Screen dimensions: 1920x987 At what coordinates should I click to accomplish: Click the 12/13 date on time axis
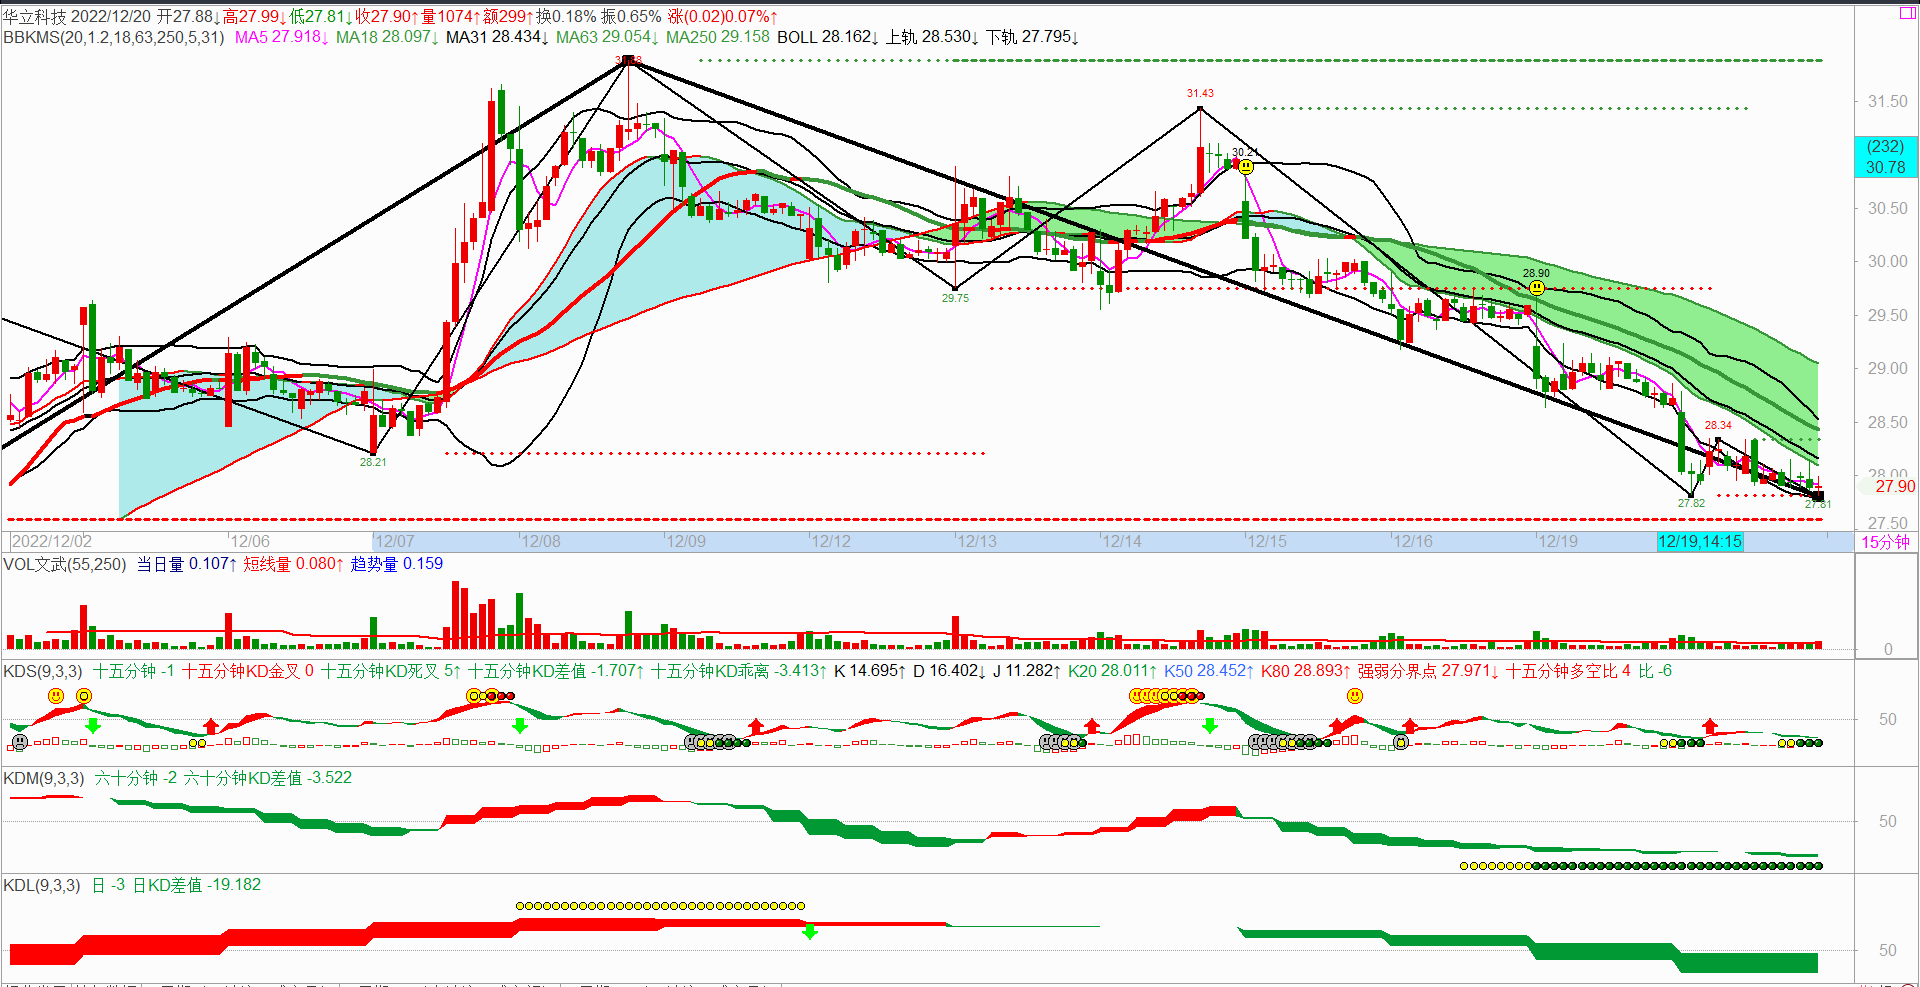coord(976,541)
